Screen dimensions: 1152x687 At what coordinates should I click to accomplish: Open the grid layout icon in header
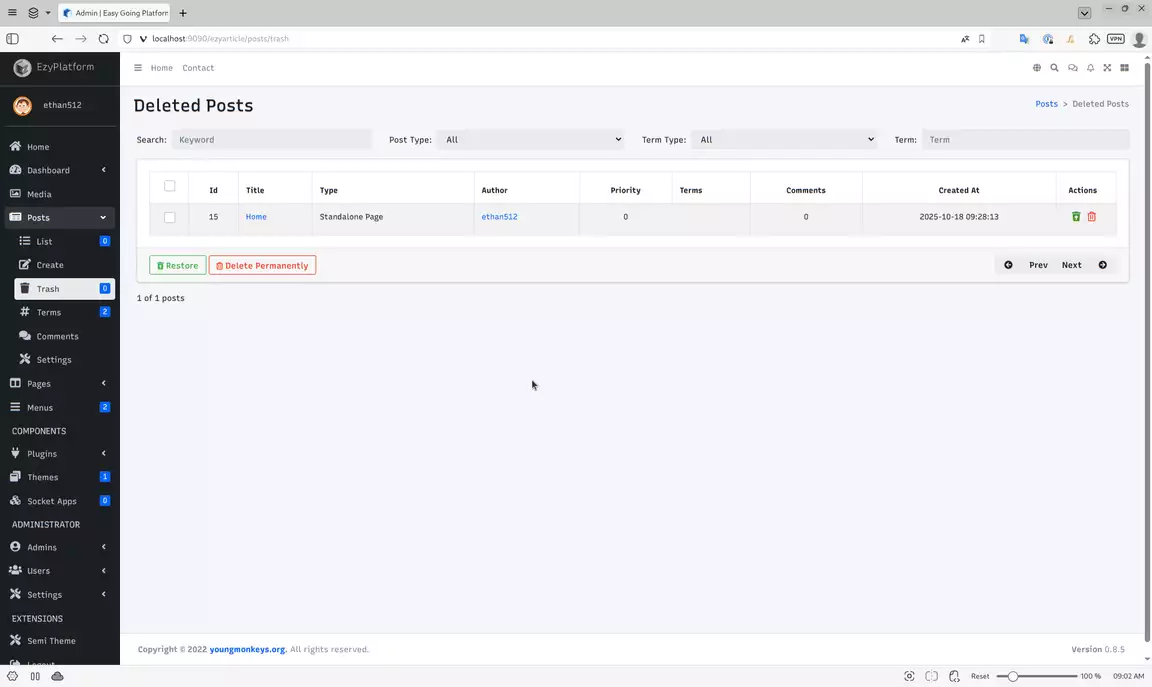point(1124,68)
